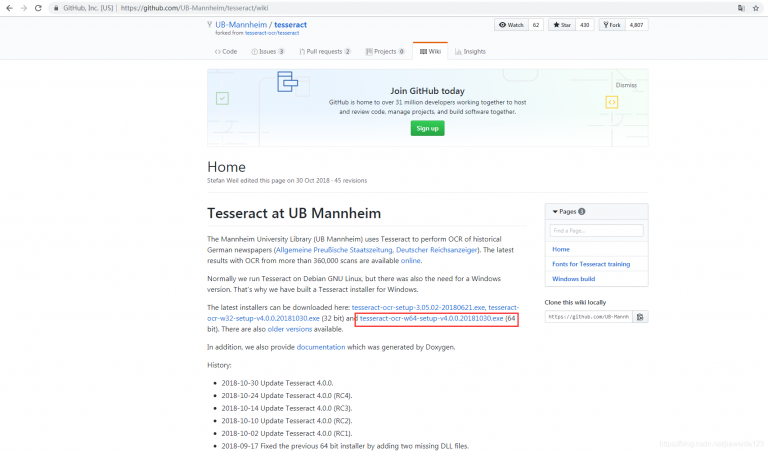Click the Find a Page search field
This screenshot has height=452, width=768.
596,231
